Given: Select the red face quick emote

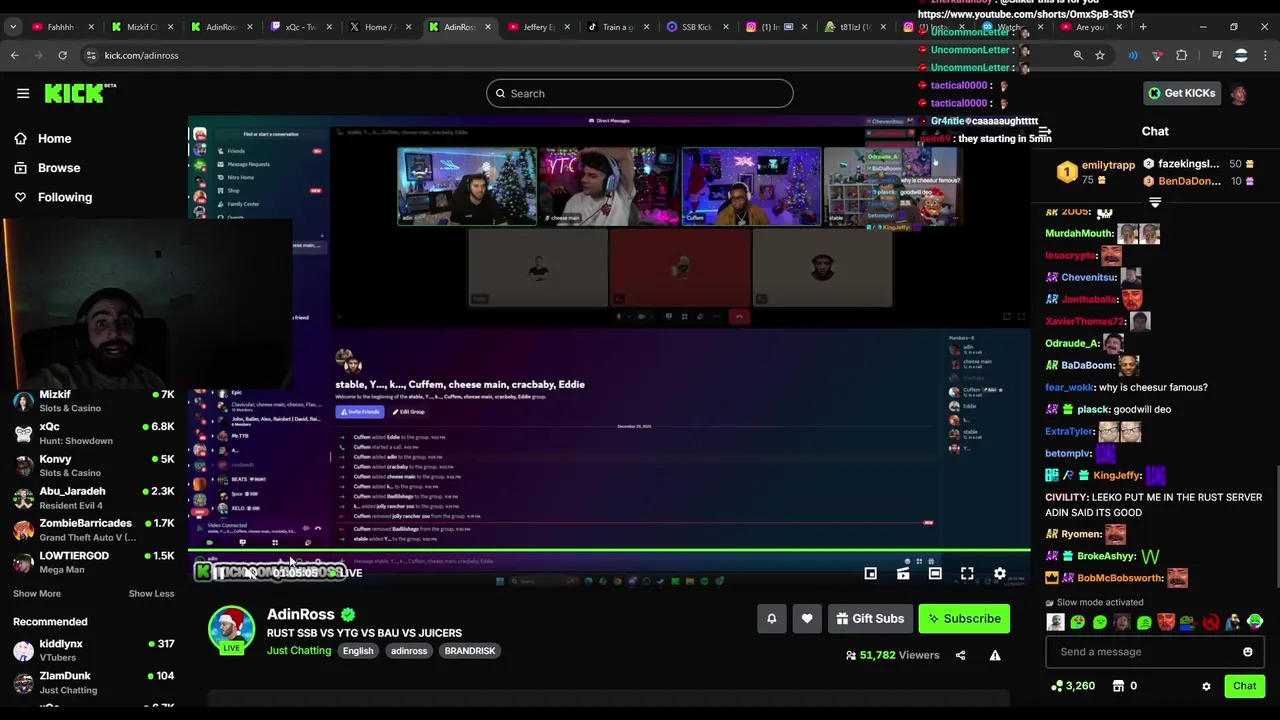Looking at the screenshot, I should point(1166,622).
